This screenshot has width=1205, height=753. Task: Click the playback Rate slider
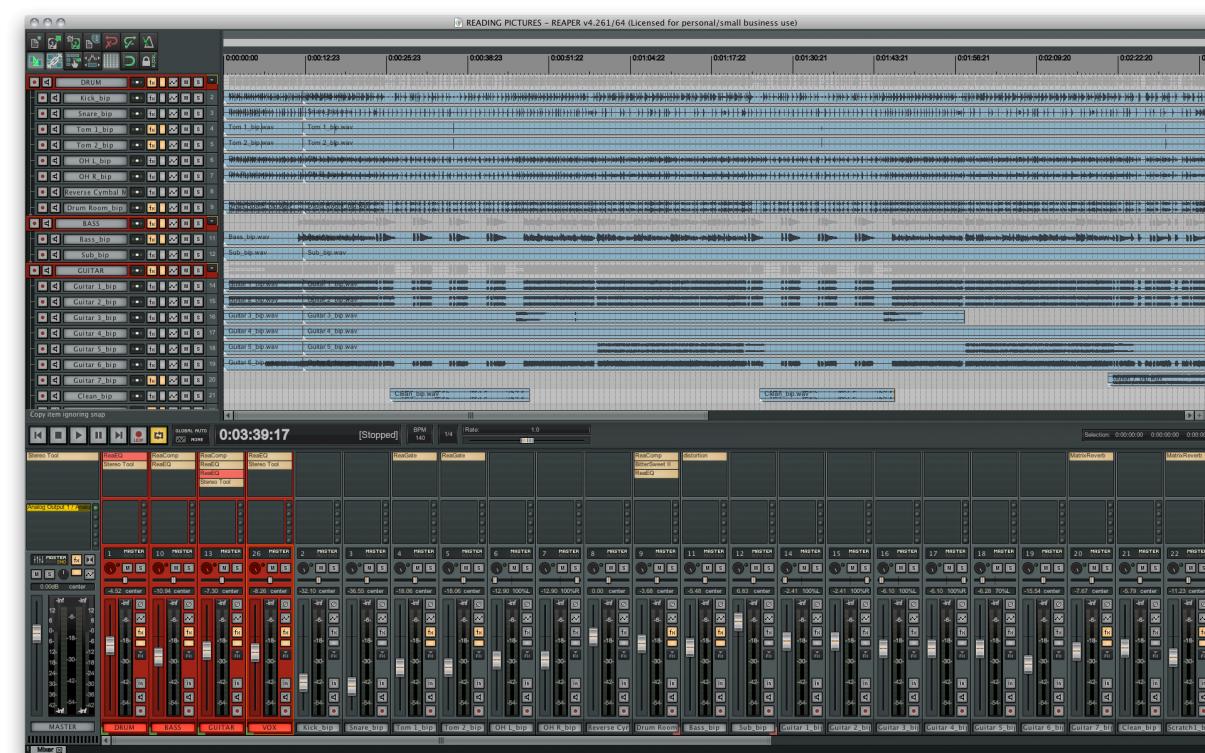(527, 440)
